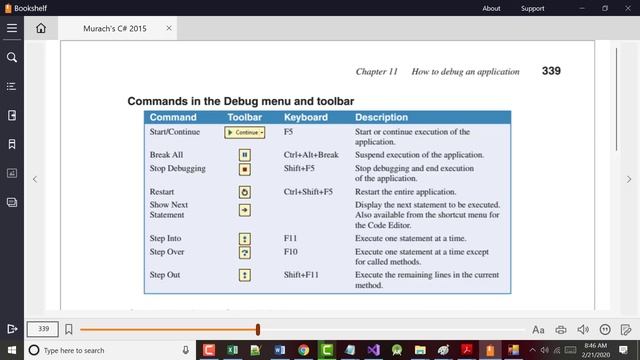Image resolution: width=640 pixels, height=360 pixels.
Task: Click the Continue toolbar button image
Action: pos(244,132)
